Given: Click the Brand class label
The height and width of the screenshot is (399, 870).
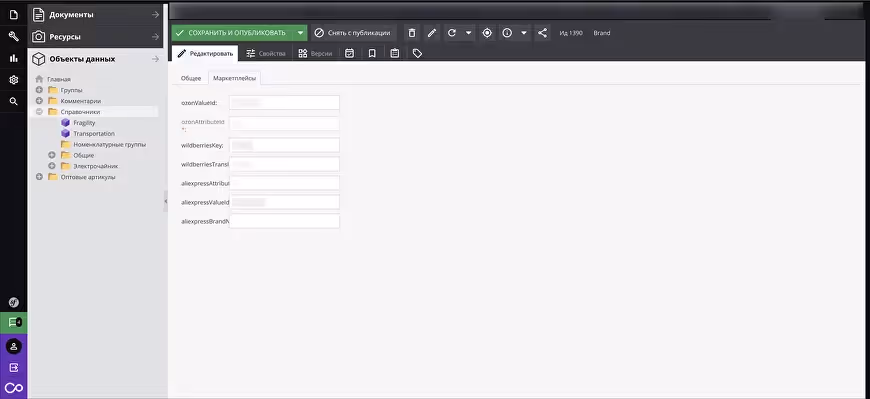Looking at the screenshot, I should (x=601, y=33).
